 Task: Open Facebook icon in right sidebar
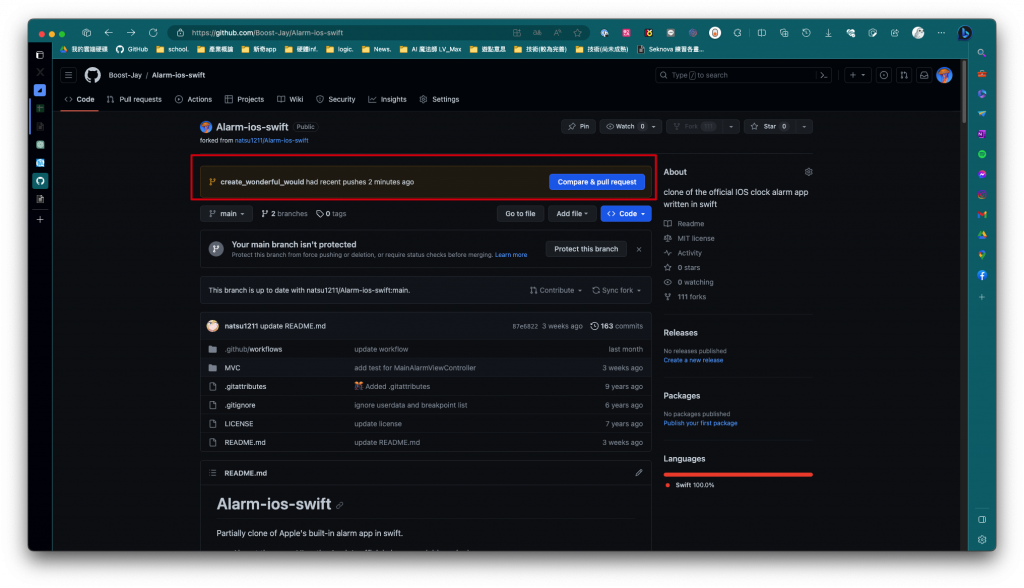[x=982, y=276]
